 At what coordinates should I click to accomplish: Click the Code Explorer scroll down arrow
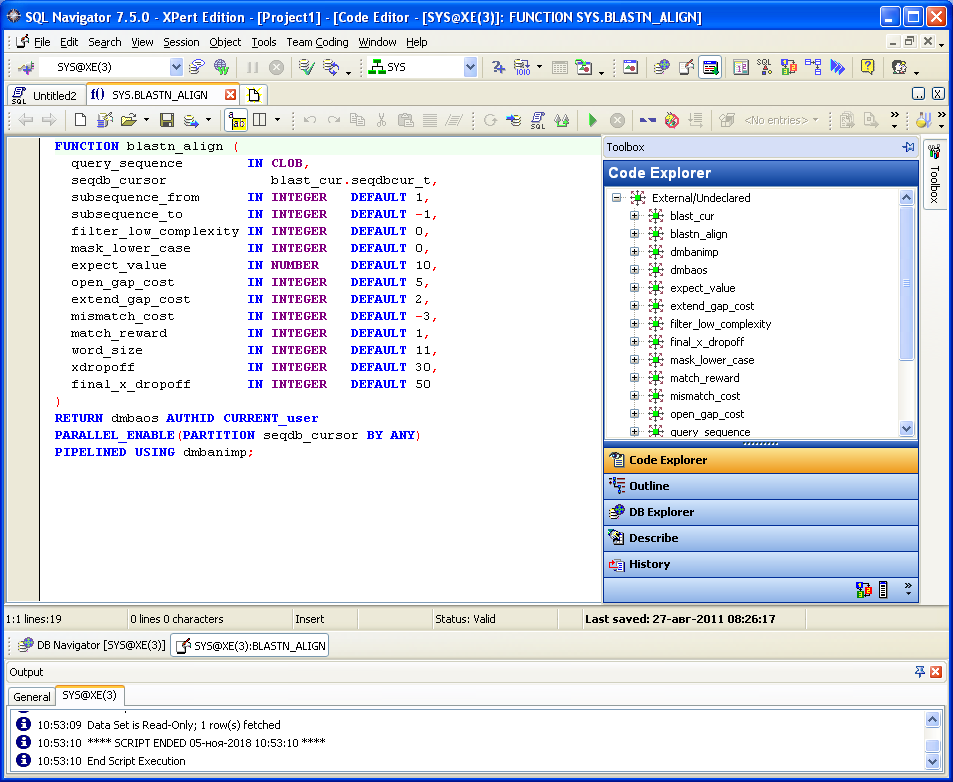coord(907,428)
